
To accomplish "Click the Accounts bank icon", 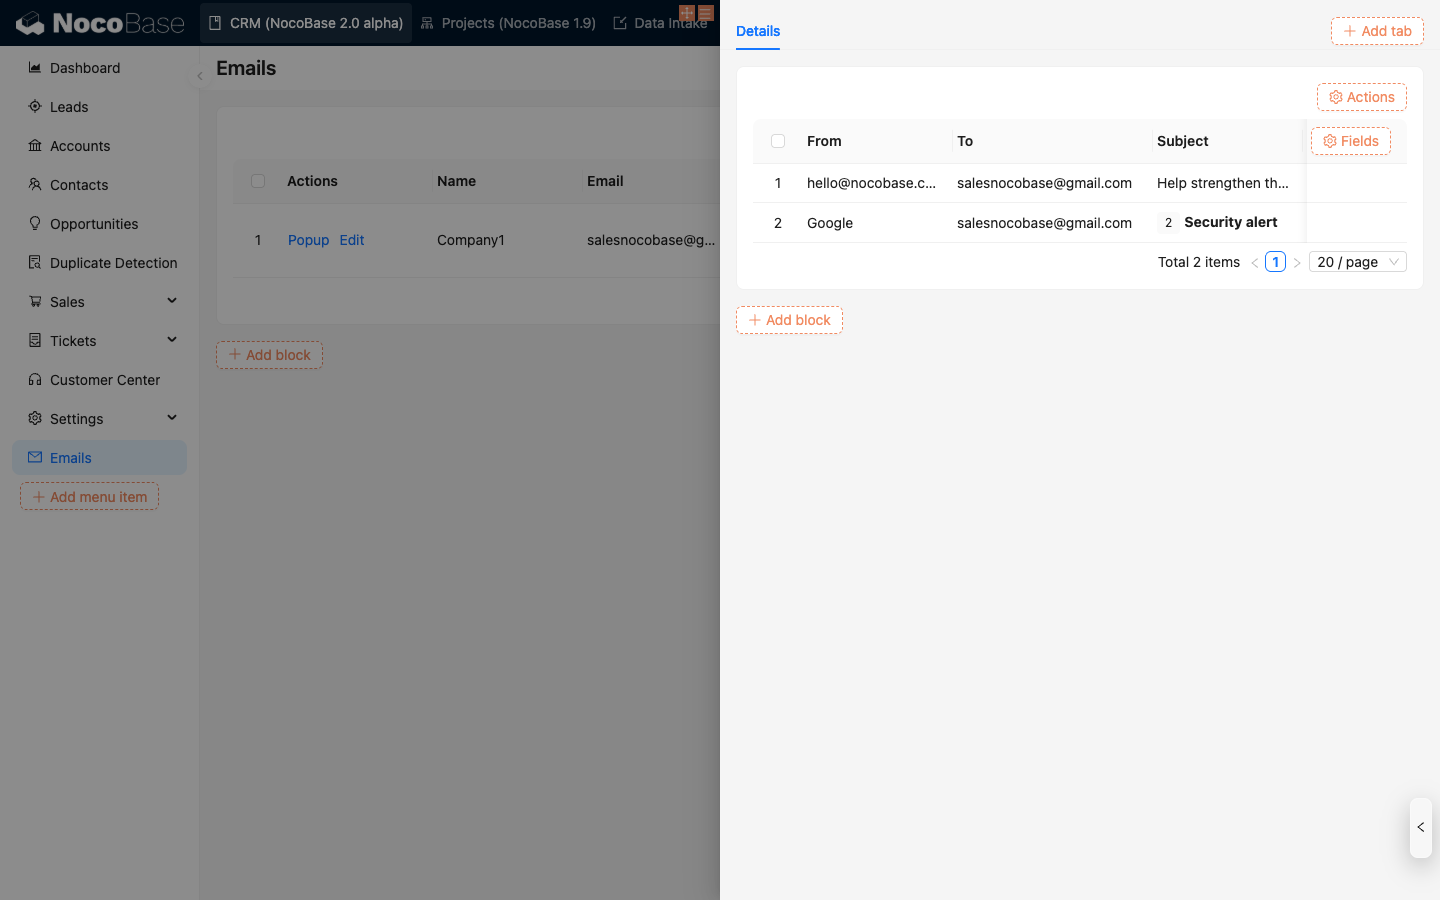I will [35, 146].
